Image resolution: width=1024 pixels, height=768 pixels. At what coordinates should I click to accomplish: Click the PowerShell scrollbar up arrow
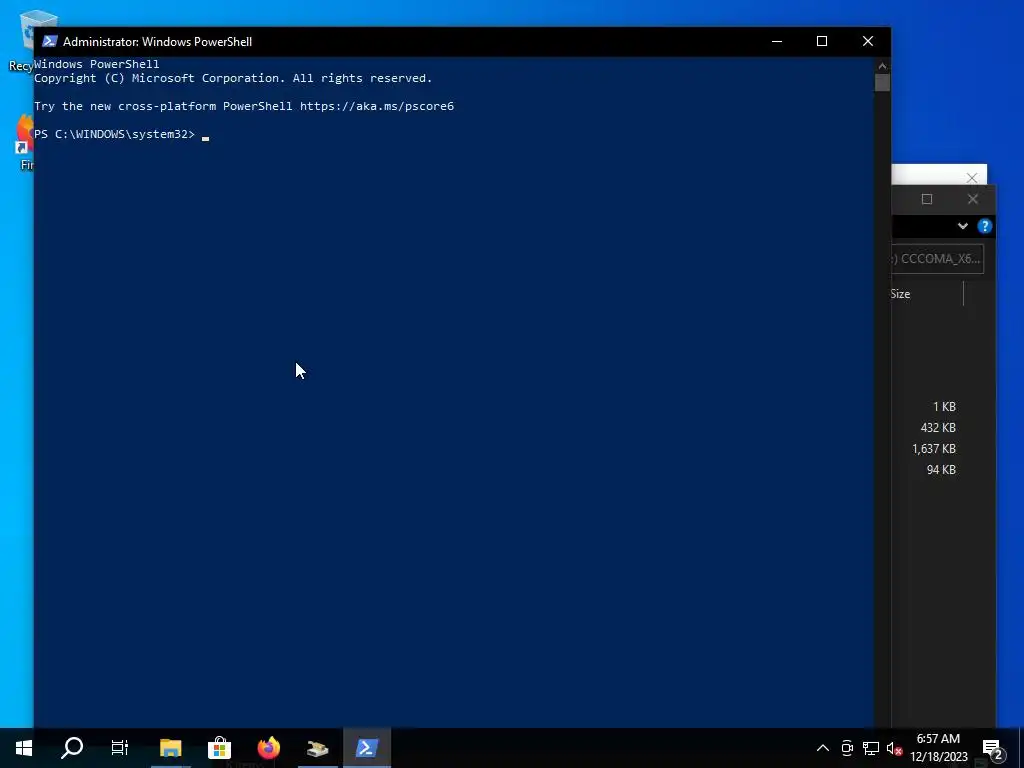[882, 65]
